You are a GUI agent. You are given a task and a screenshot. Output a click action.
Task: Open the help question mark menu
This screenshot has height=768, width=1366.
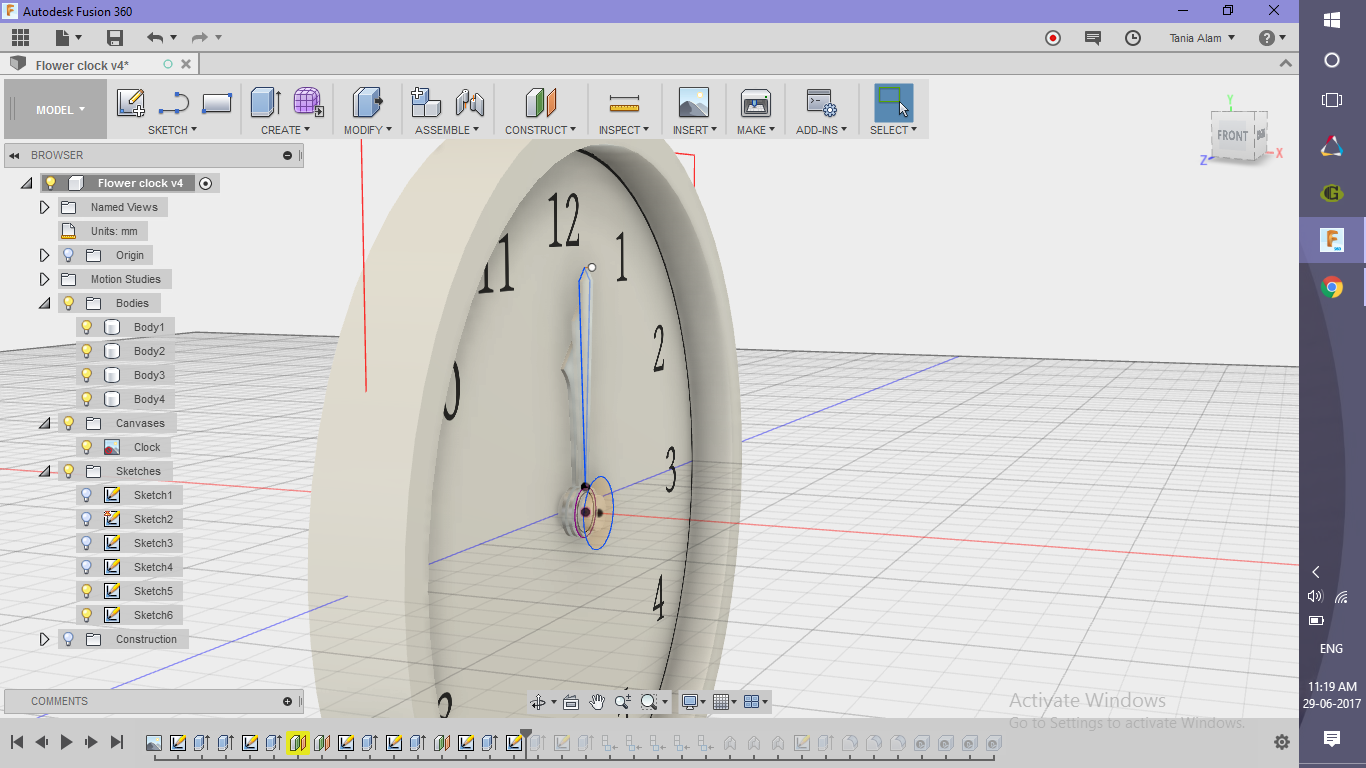tap(1272, 38)
